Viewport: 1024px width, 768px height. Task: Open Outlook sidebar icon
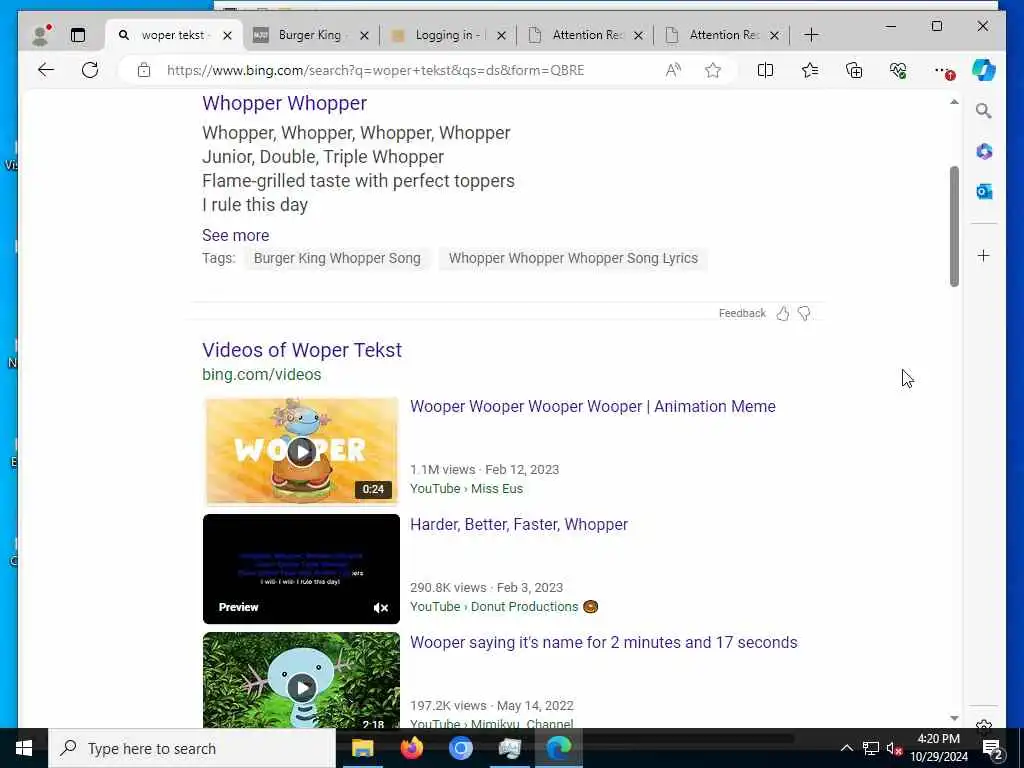(984, 191)
